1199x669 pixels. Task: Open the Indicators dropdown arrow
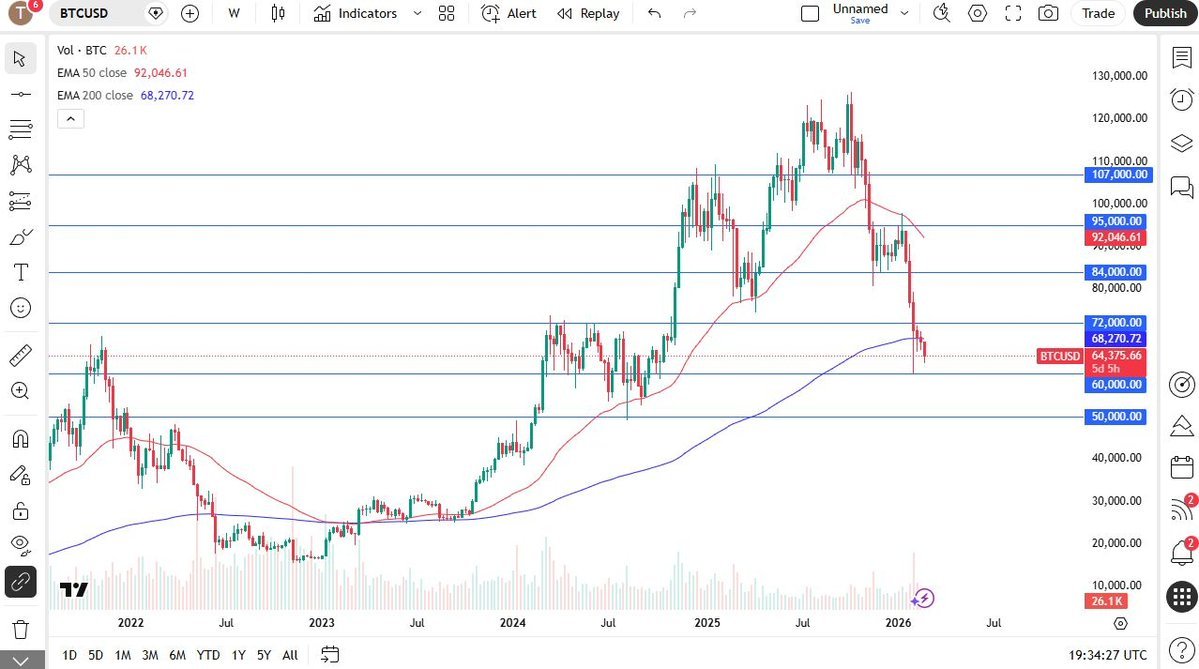coord(418,14)
